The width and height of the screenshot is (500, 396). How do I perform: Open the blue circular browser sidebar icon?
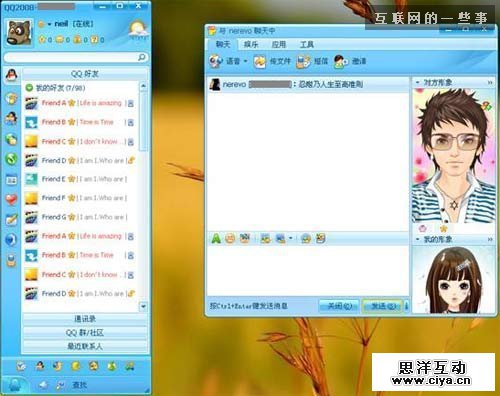click(12, 240)
